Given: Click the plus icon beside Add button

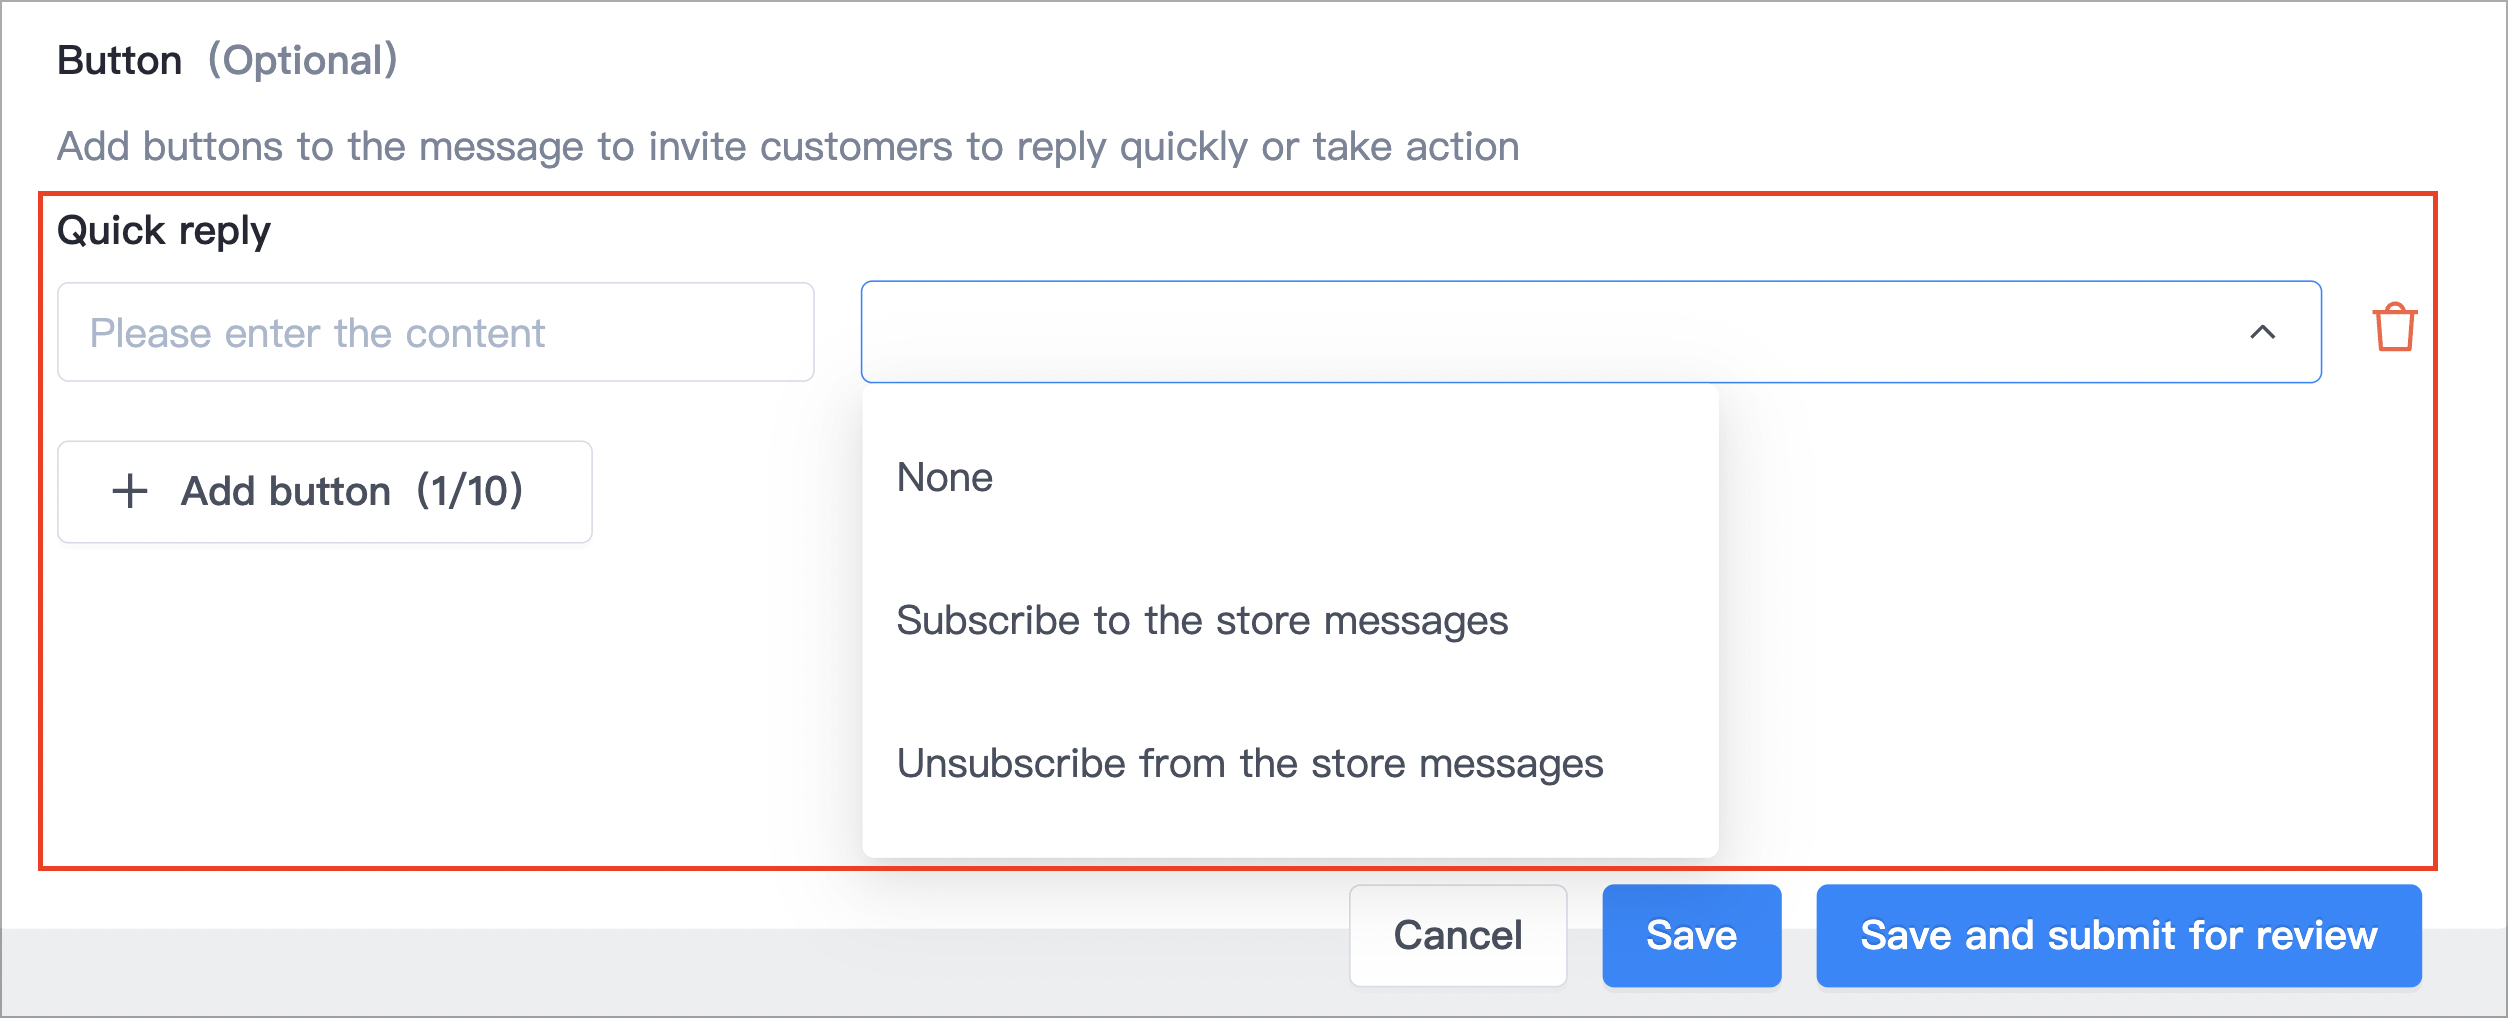Looking at the screenshot, I should [x=130, y=492].
